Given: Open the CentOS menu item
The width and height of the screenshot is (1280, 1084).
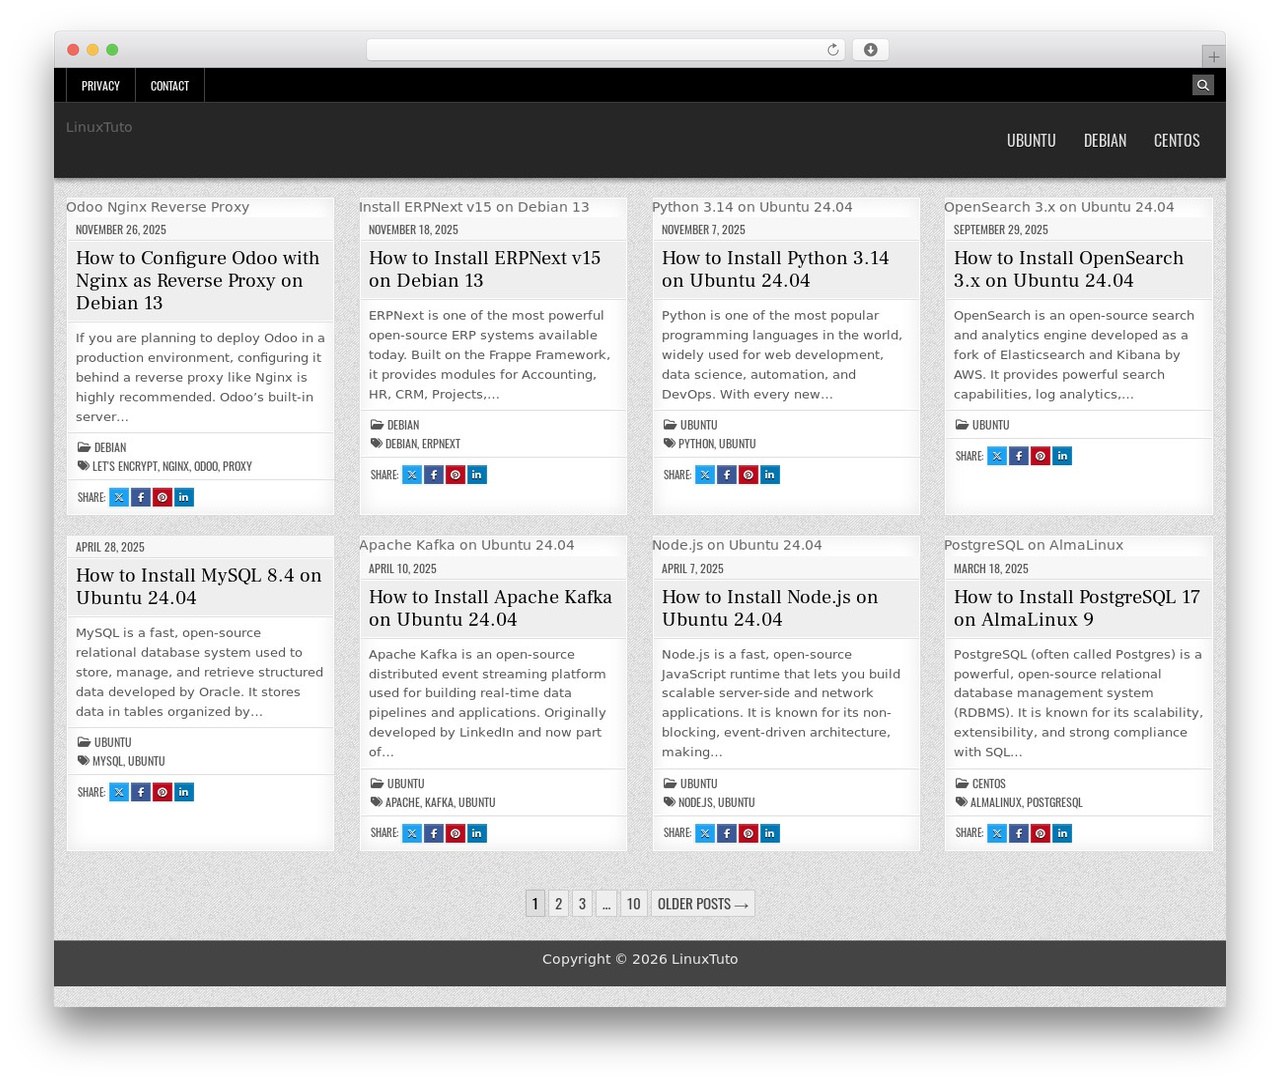Looking at the screenshot, I should tap(1177, 140).
